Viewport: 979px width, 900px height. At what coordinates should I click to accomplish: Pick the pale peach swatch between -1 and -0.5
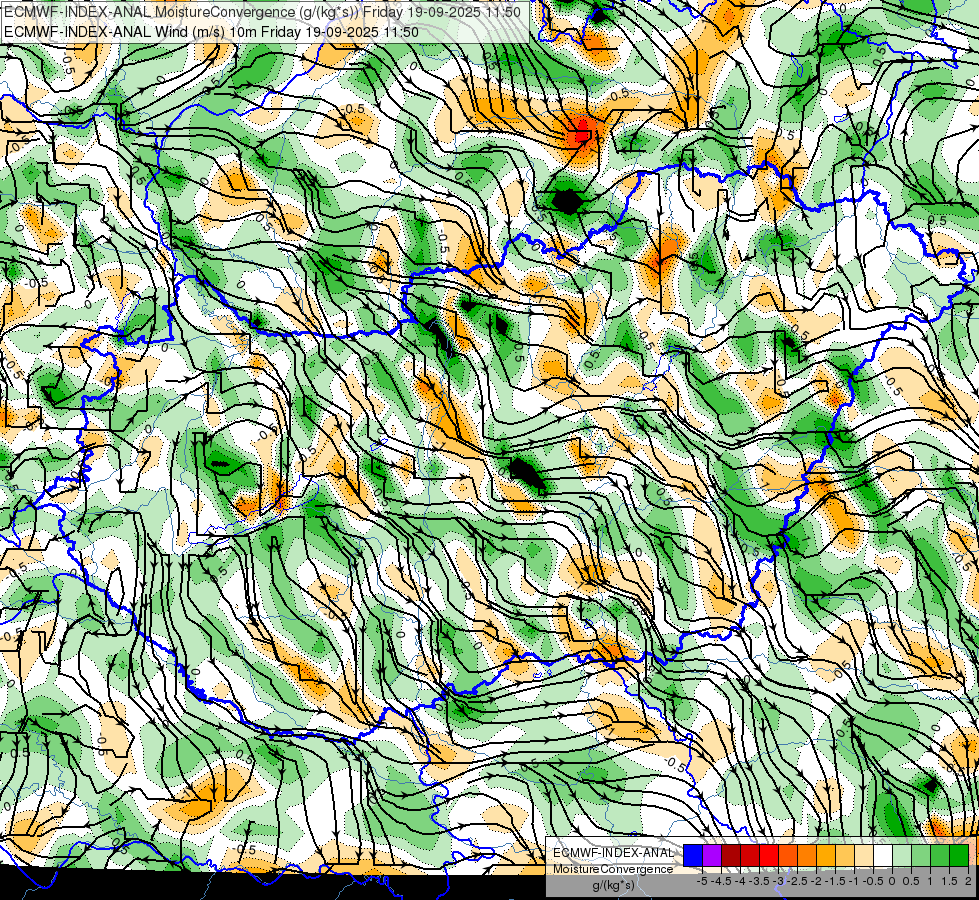tap(863, 855)
